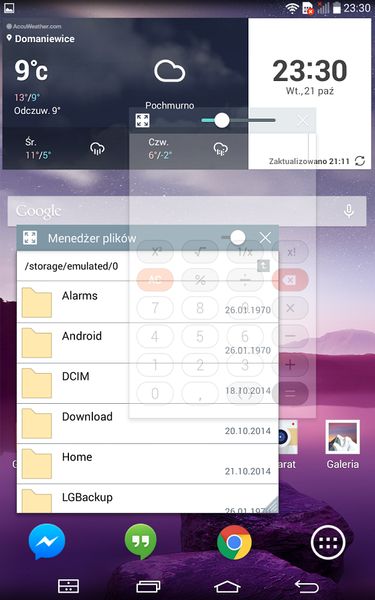The width and height of the screenshot is (375, 600).
Task: Tap the calculator plus key
Action: pyautogui.click(x=290, y=365)
